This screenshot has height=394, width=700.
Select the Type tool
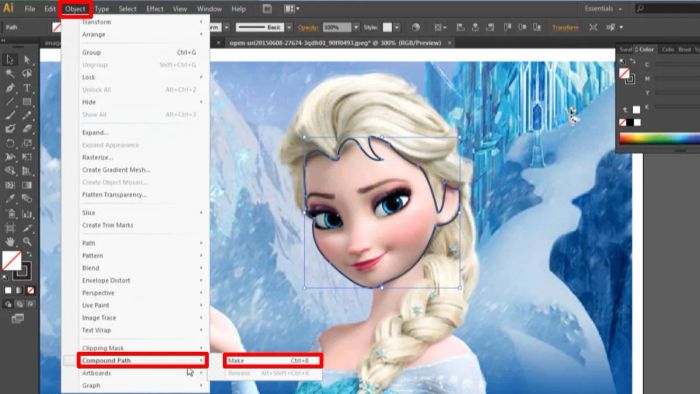click(x=27, y=88)
